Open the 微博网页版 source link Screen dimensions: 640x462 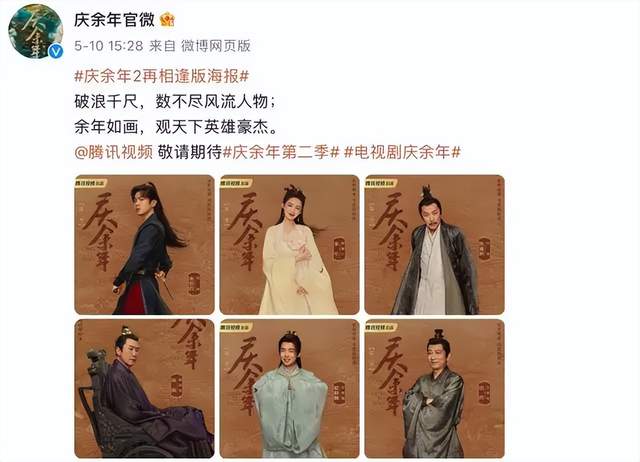216,46
